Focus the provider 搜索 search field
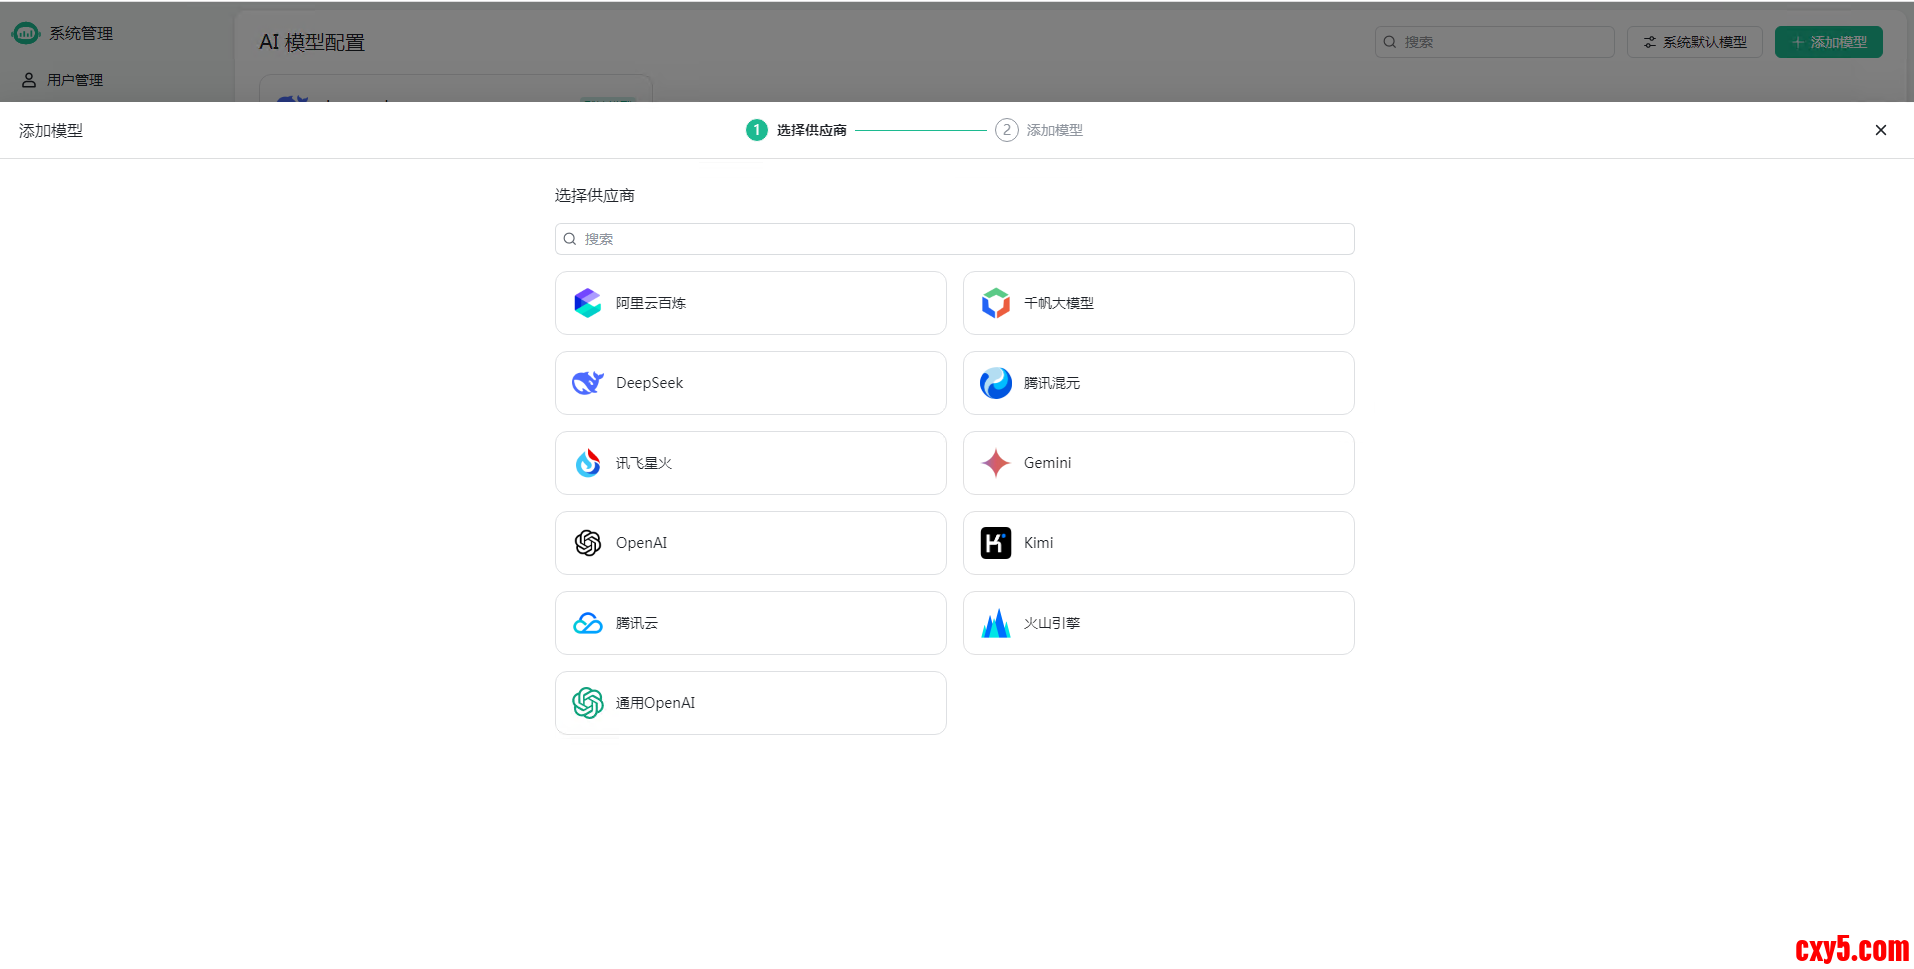The image size is (1914, 969). pos(955,239)
